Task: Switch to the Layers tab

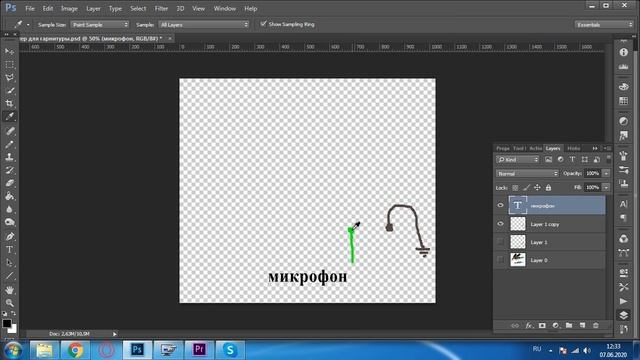Action: point(553,148)
